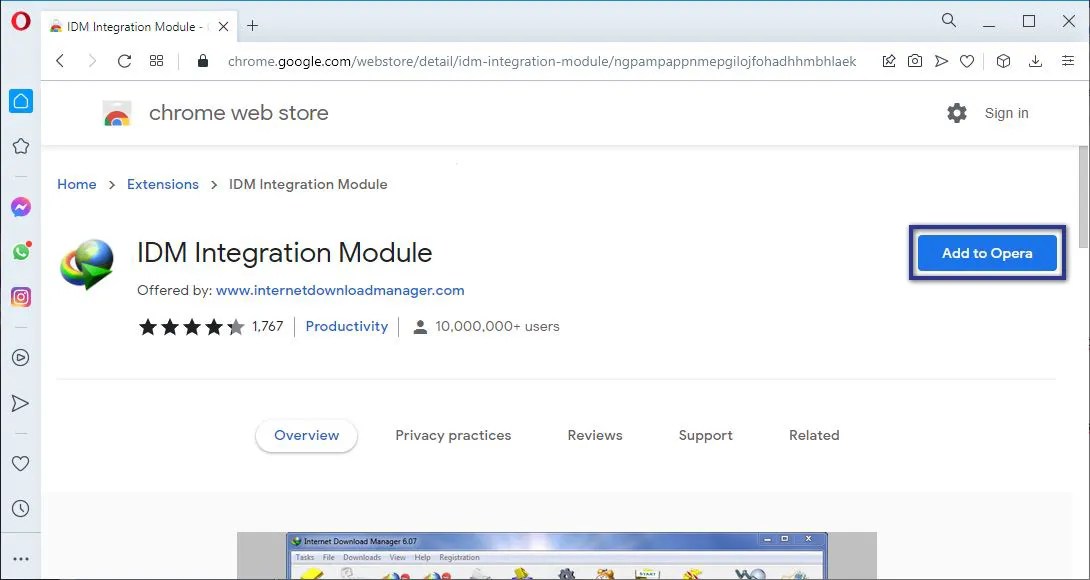Go to Extensions breadcrumb link

(x=163, y=184)
